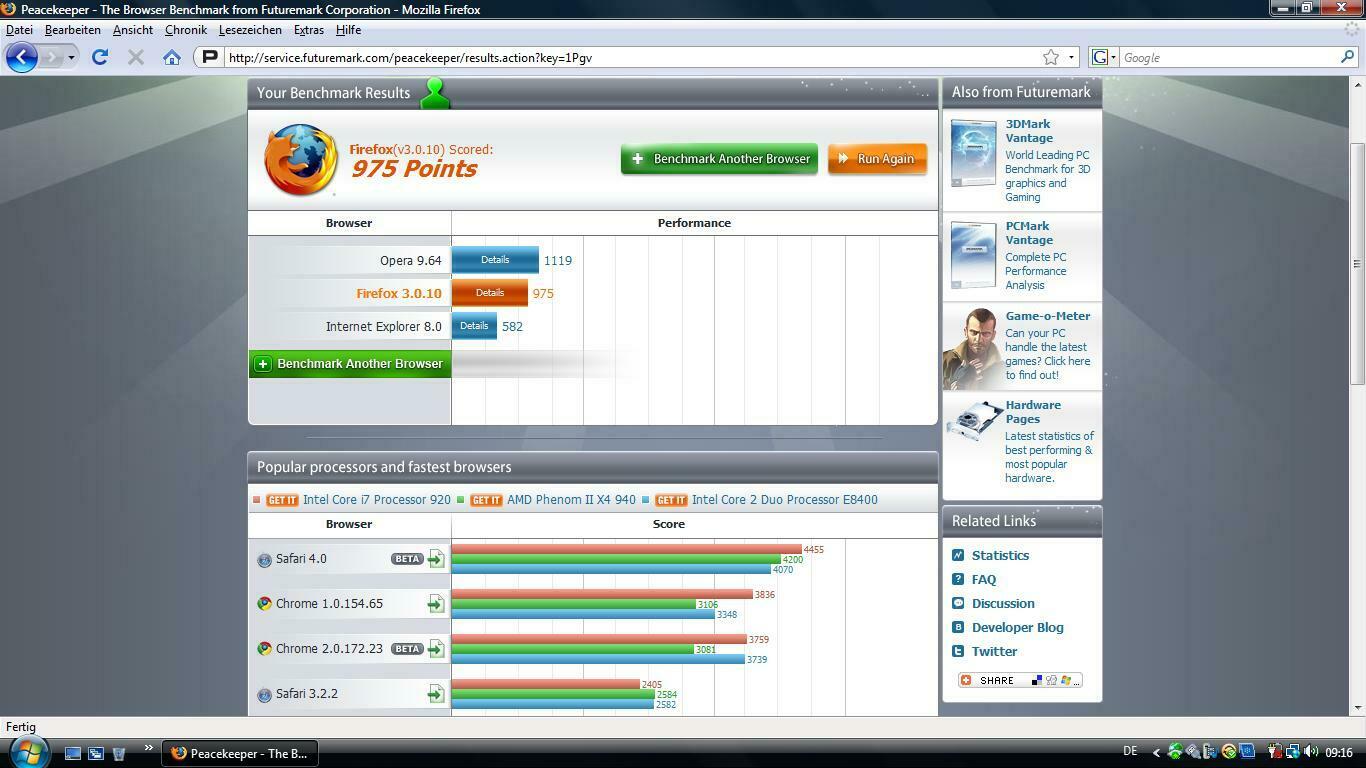
Task: Open the Windows Start menu orb
Action: tap(27, 752)
